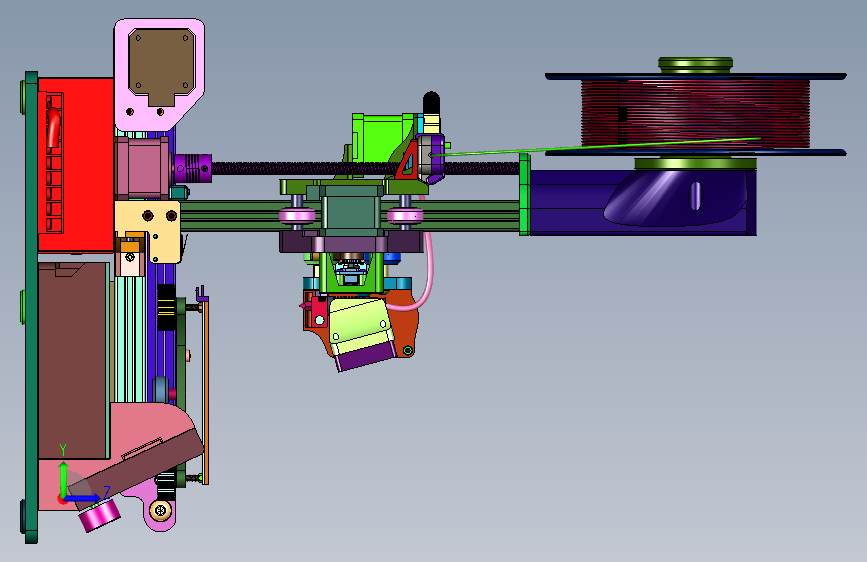Select the purple flexible shaft coupling
867x562 pixels.
[194, 168]
